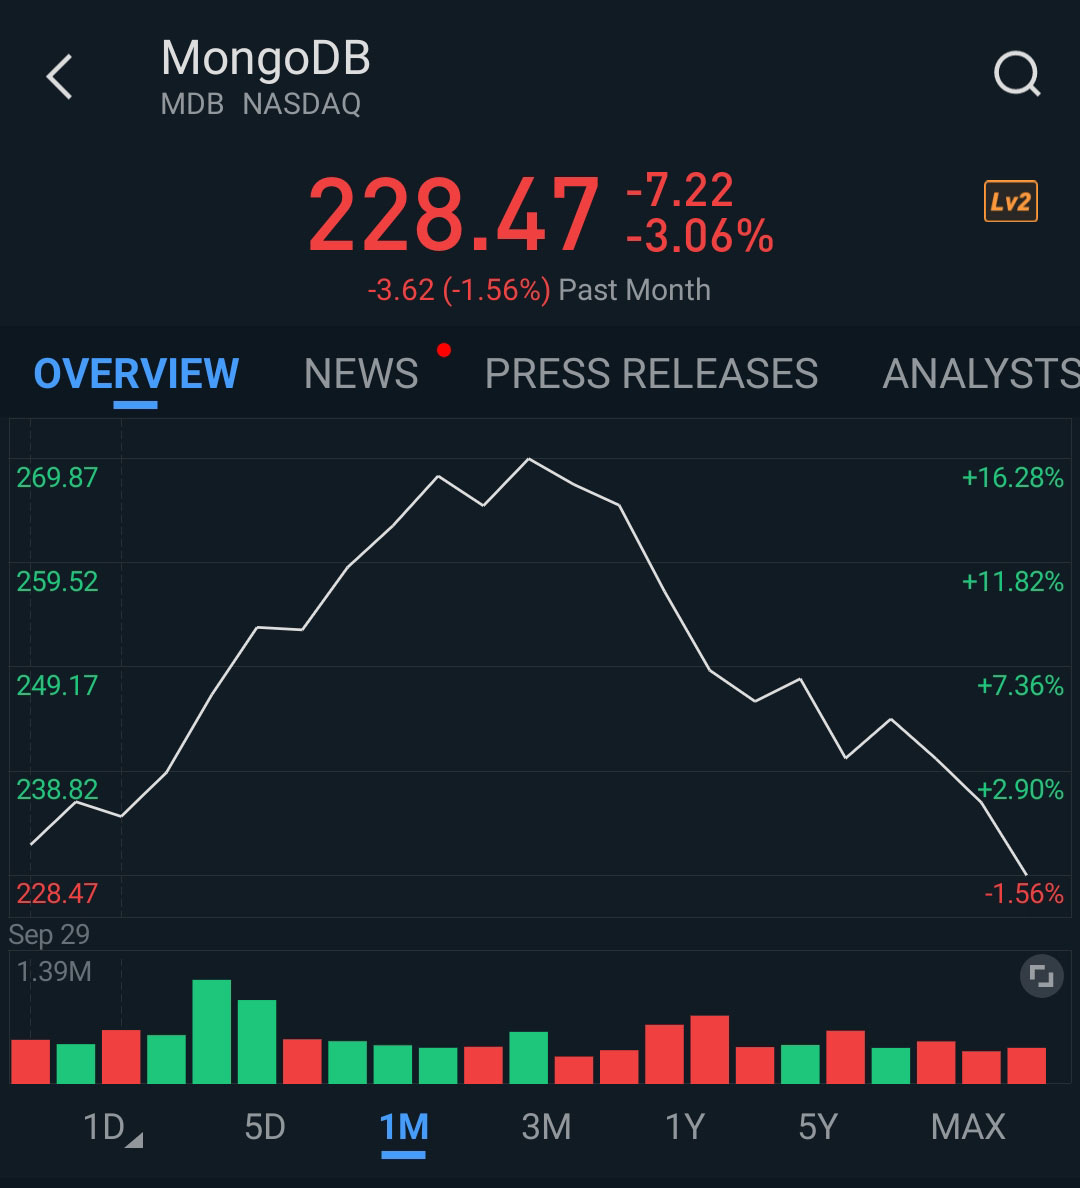1080x1188 pixels.
Task: Tap the tallest green volume bar
Action: pyautogui.click(x=211, y=1032)
